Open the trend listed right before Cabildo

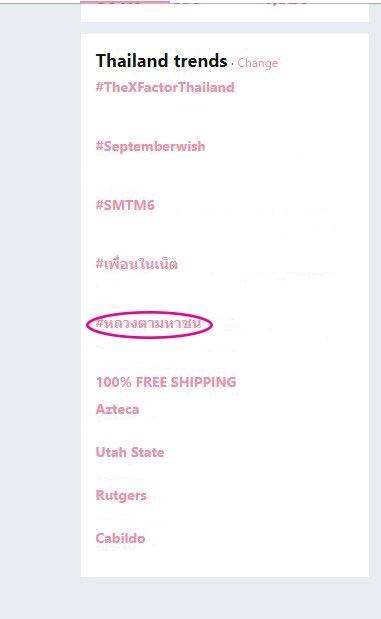point(121,495)
